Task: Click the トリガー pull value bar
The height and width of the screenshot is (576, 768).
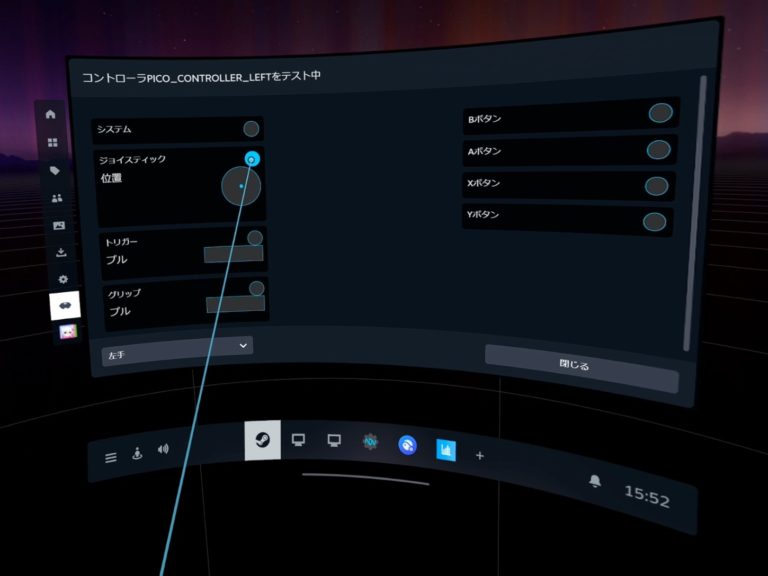Action: 233,254
